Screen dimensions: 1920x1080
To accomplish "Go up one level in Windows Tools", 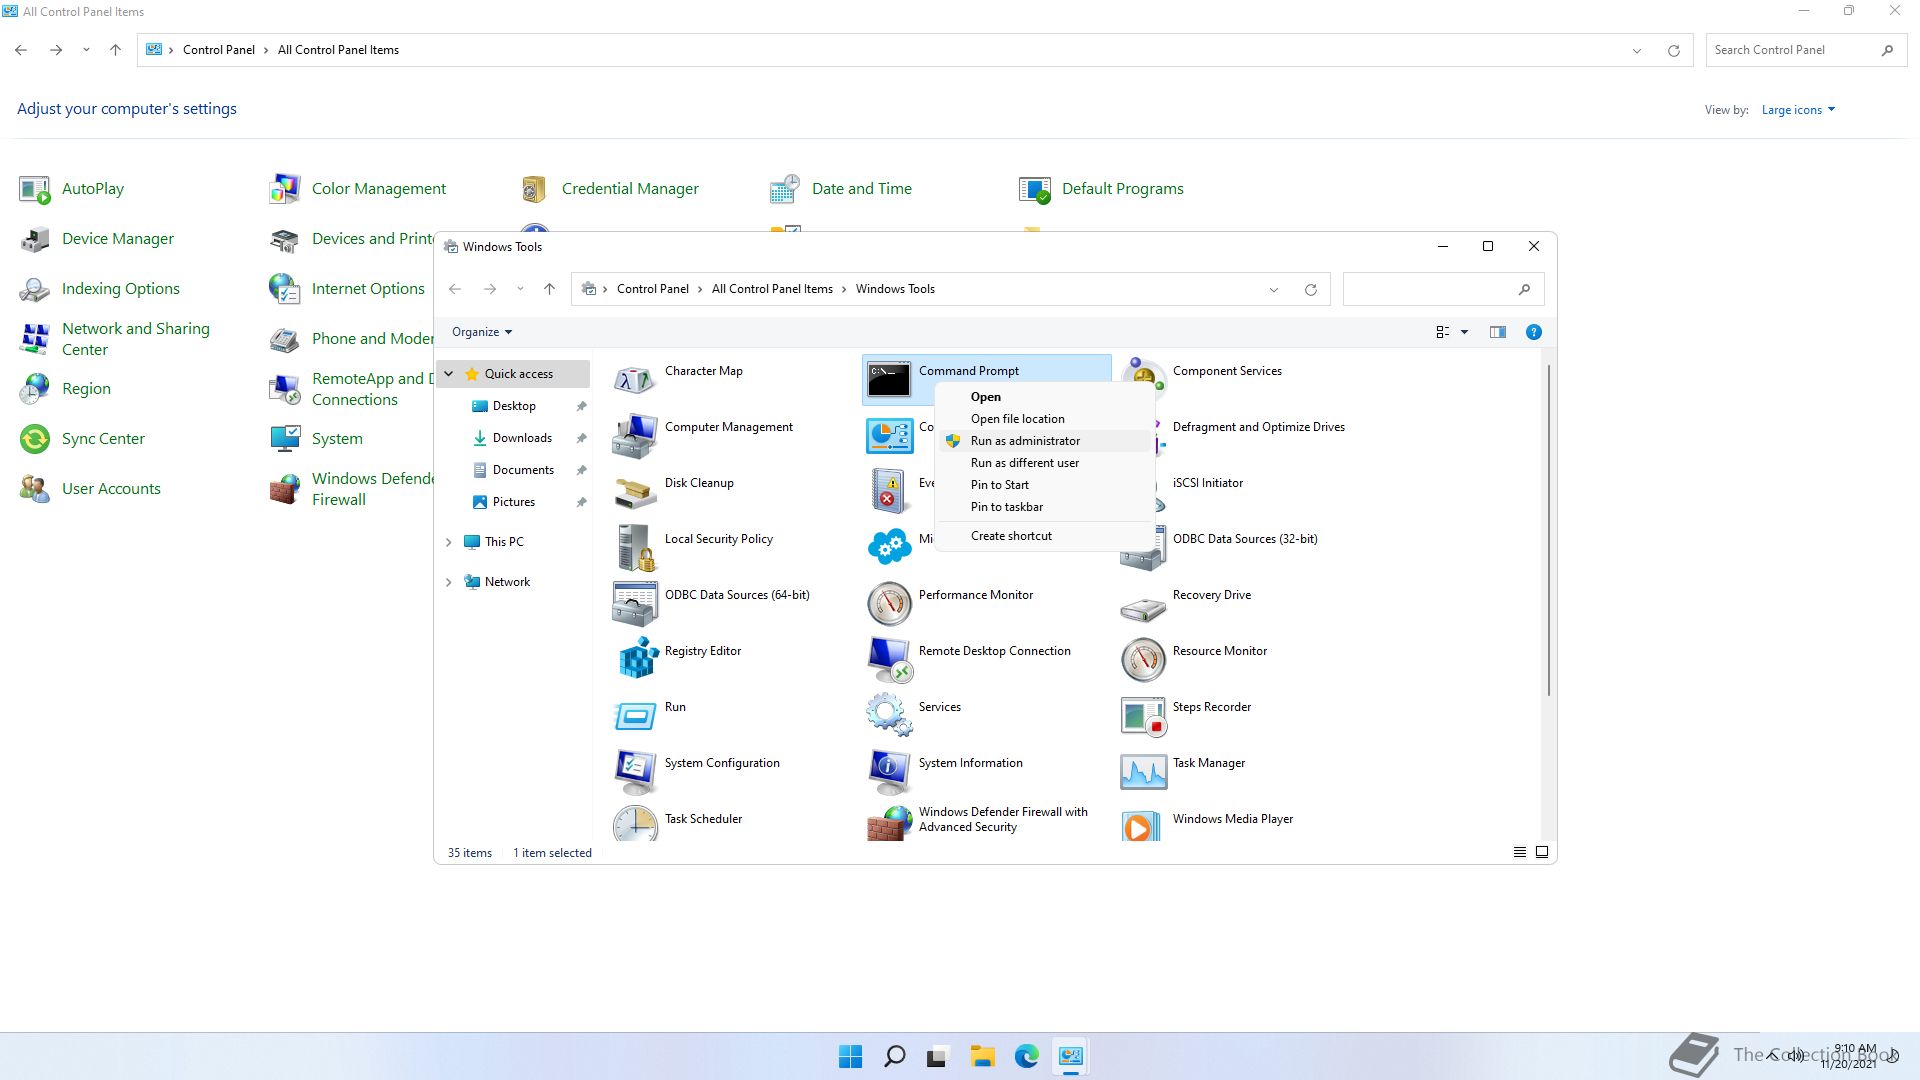I will point(549,289).
